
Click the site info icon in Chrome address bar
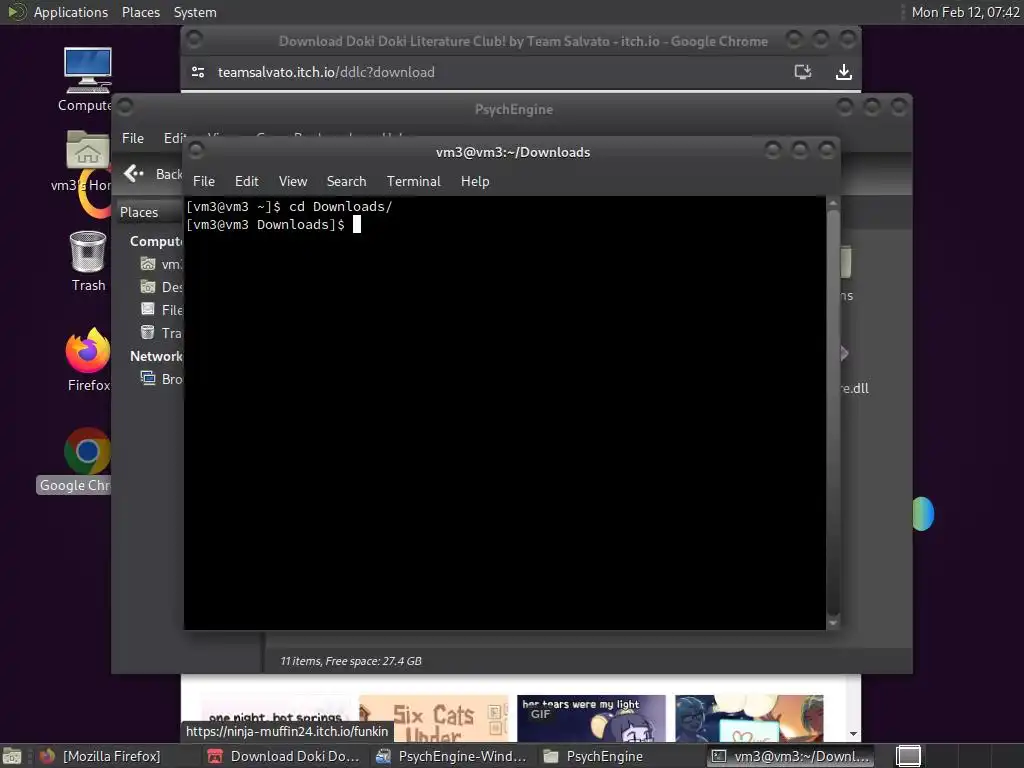coord(198,72)
